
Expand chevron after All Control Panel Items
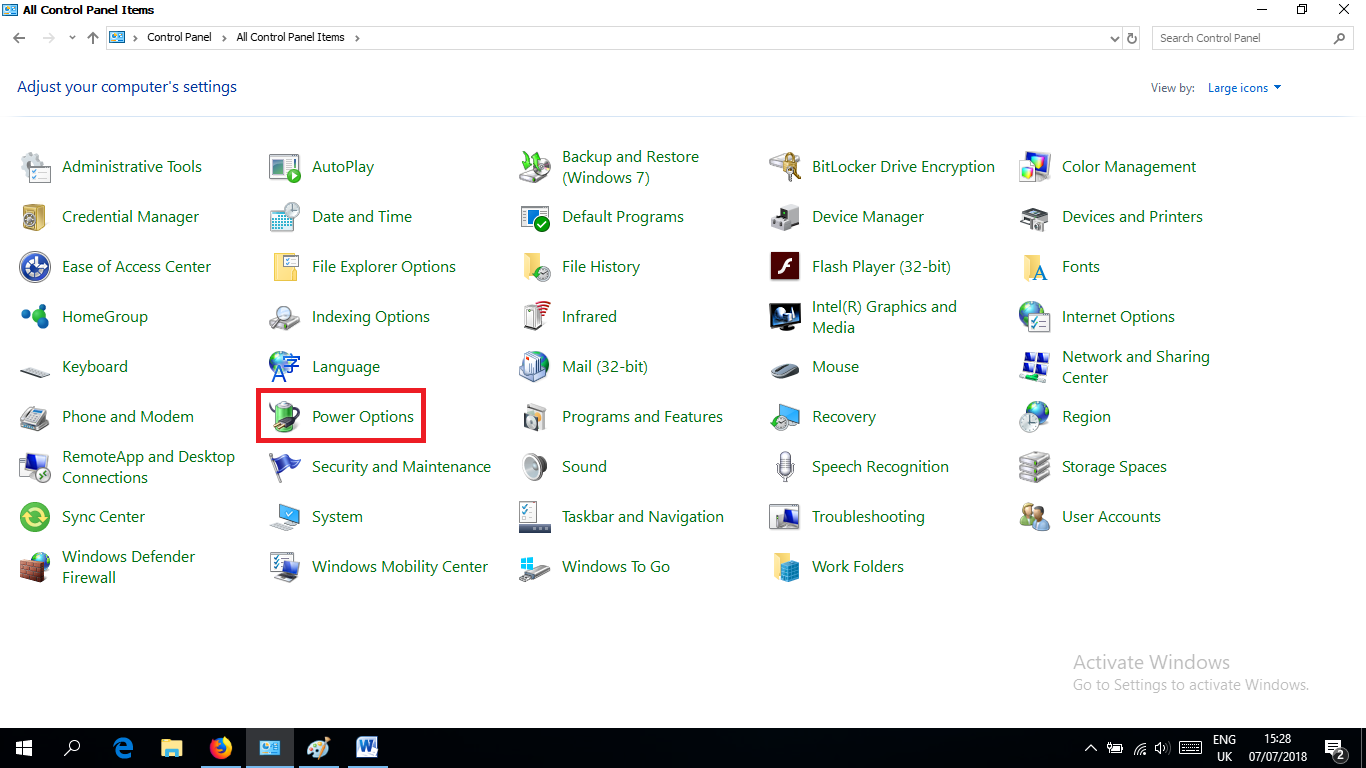(357, 38)
